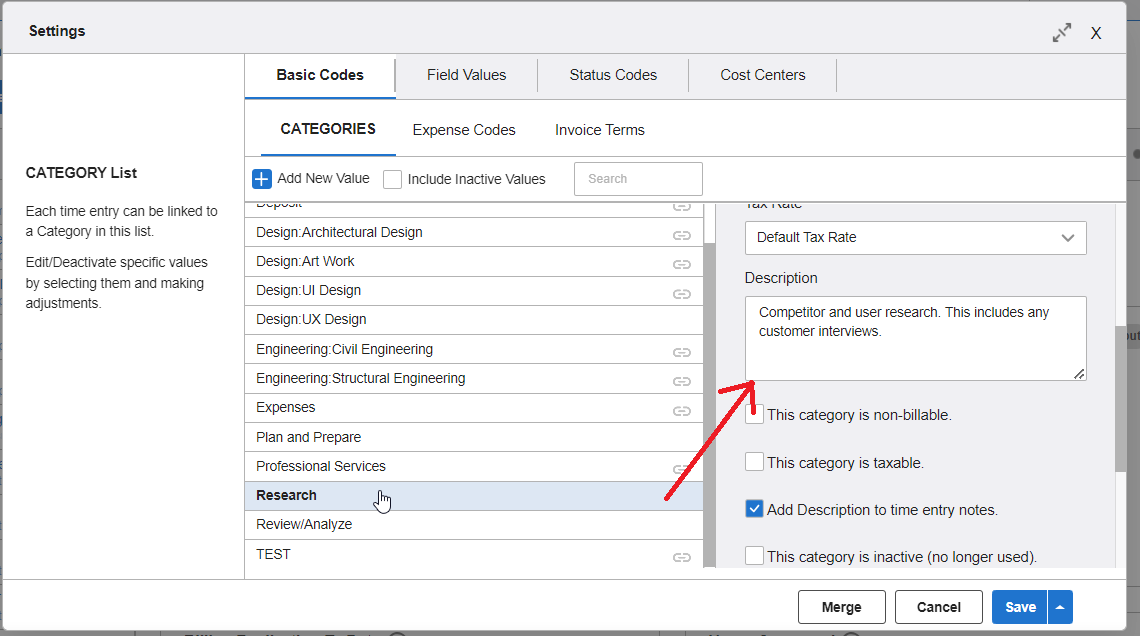Click the Merge button

[x=841, y=607]
